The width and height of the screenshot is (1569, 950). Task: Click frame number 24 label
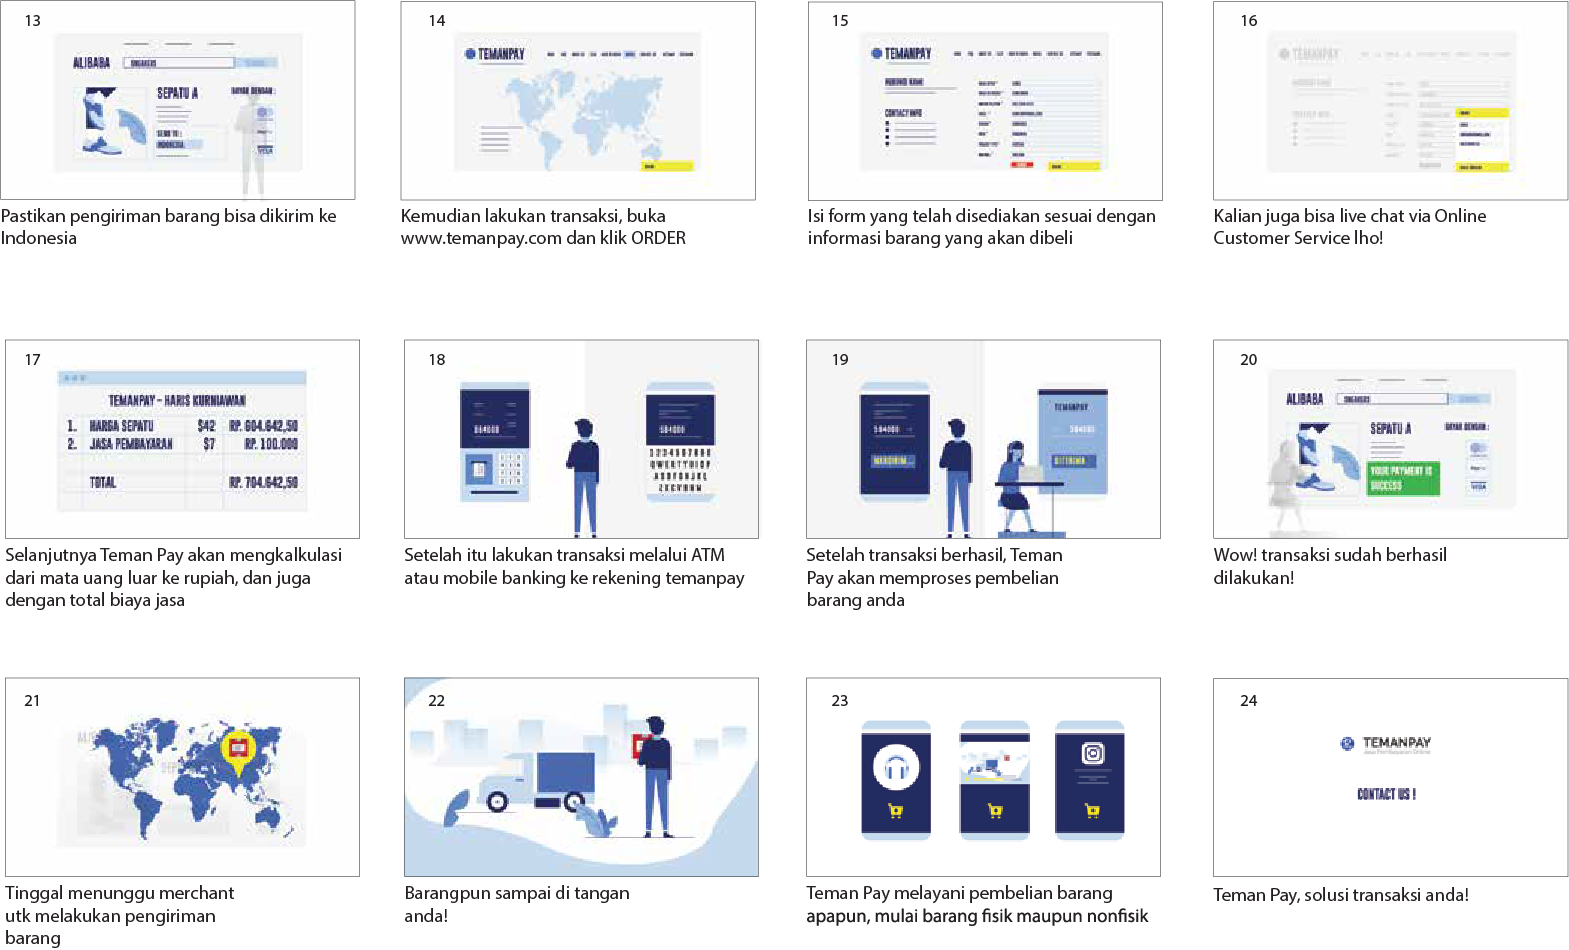coord(1249,701)
